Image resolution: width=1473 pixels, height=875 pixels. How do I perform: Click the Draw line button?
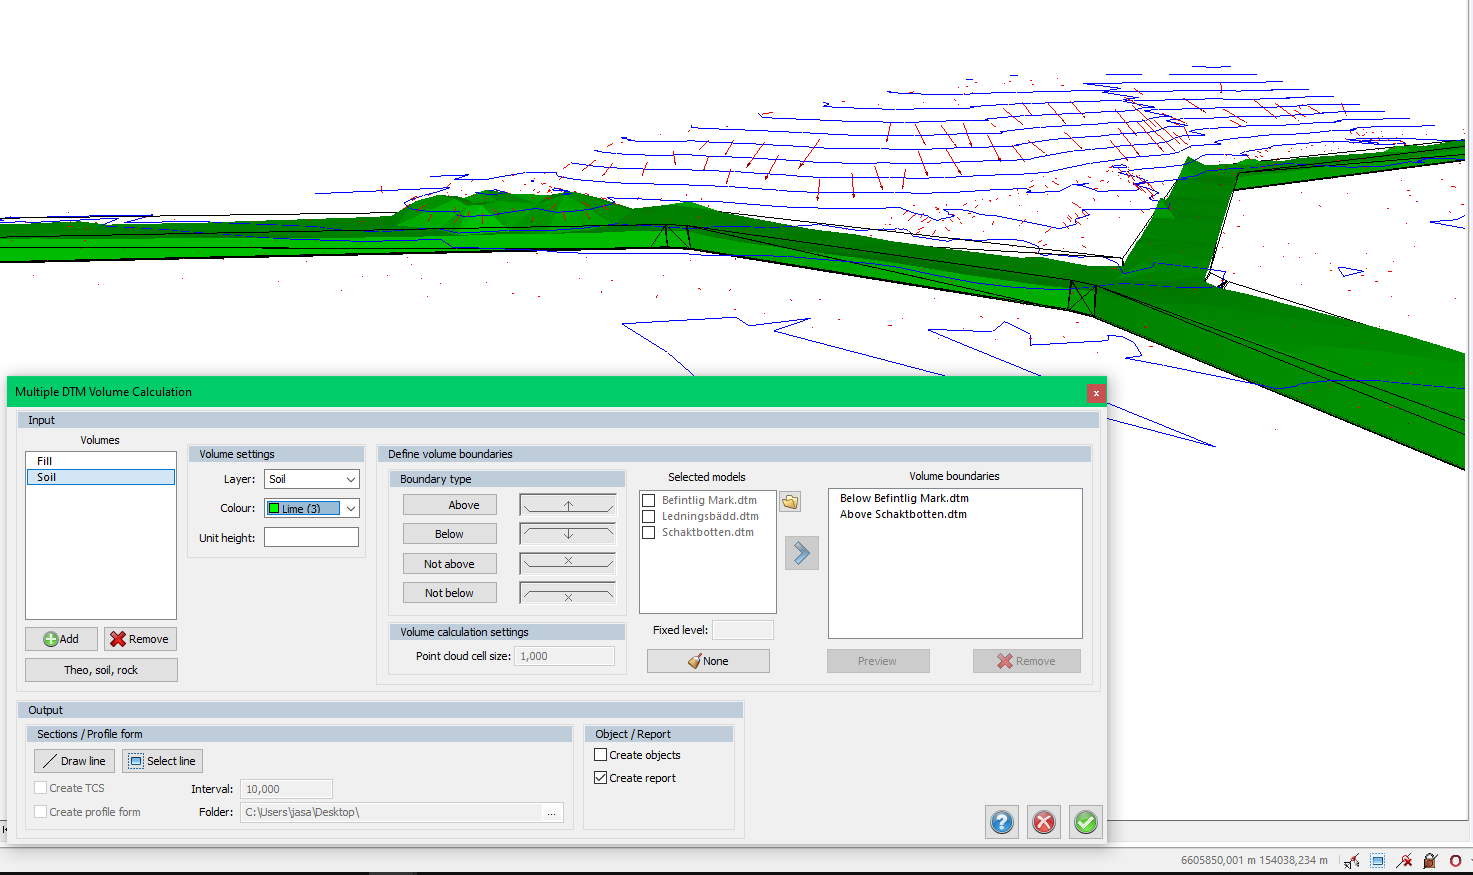[x=74, y=761]
